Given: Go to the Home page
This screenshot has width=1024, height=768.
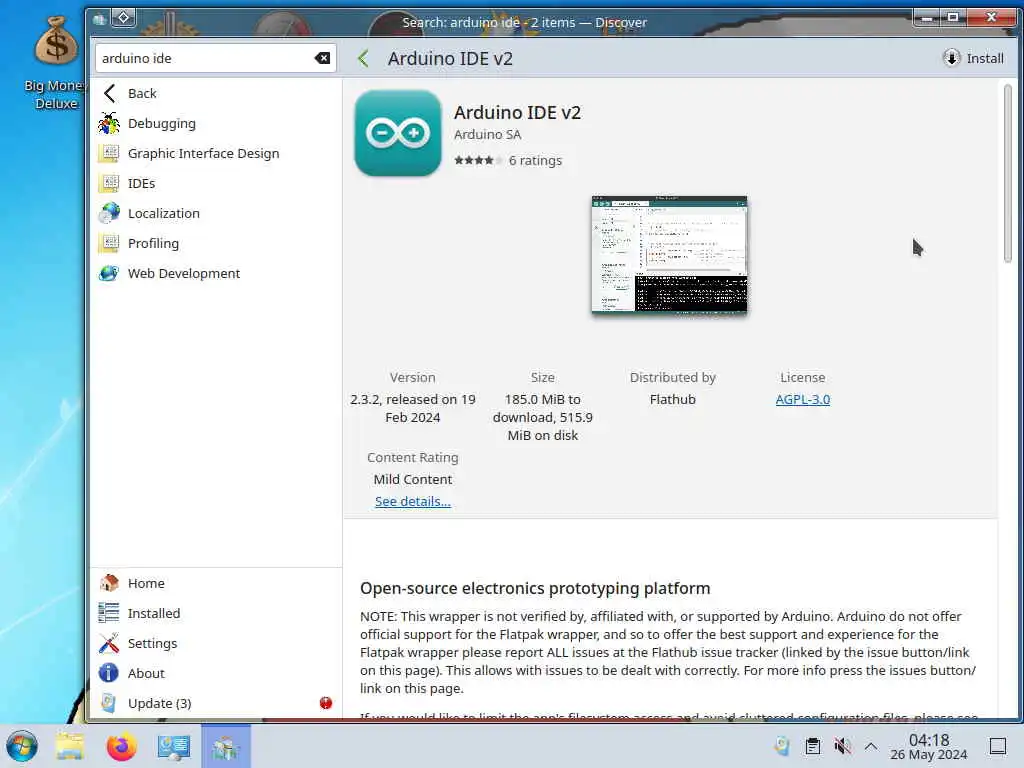Looking at the screenshot, I should pos(216,583).
